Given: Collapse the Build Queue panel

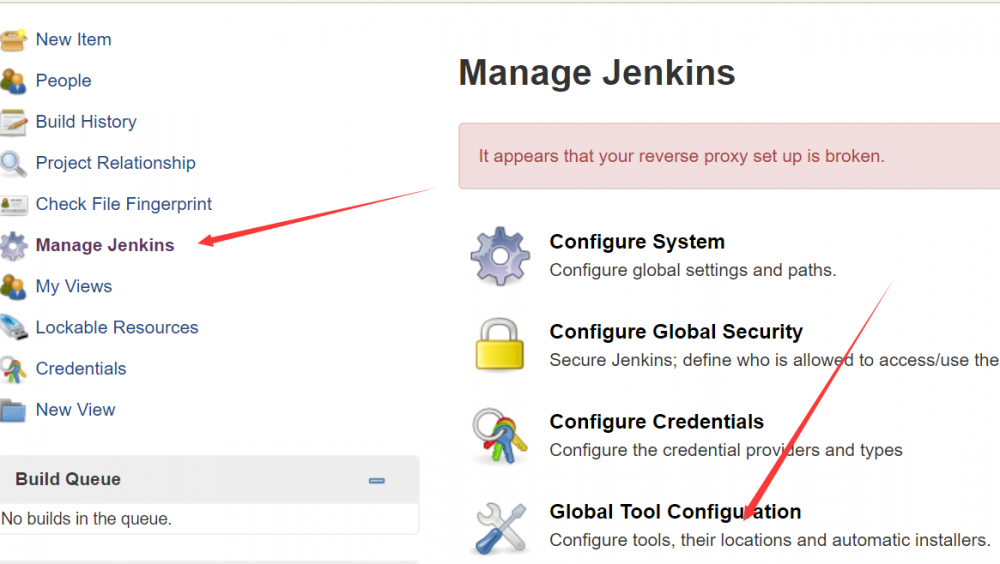Looking at the screenshot, I should tap(377, 480).
